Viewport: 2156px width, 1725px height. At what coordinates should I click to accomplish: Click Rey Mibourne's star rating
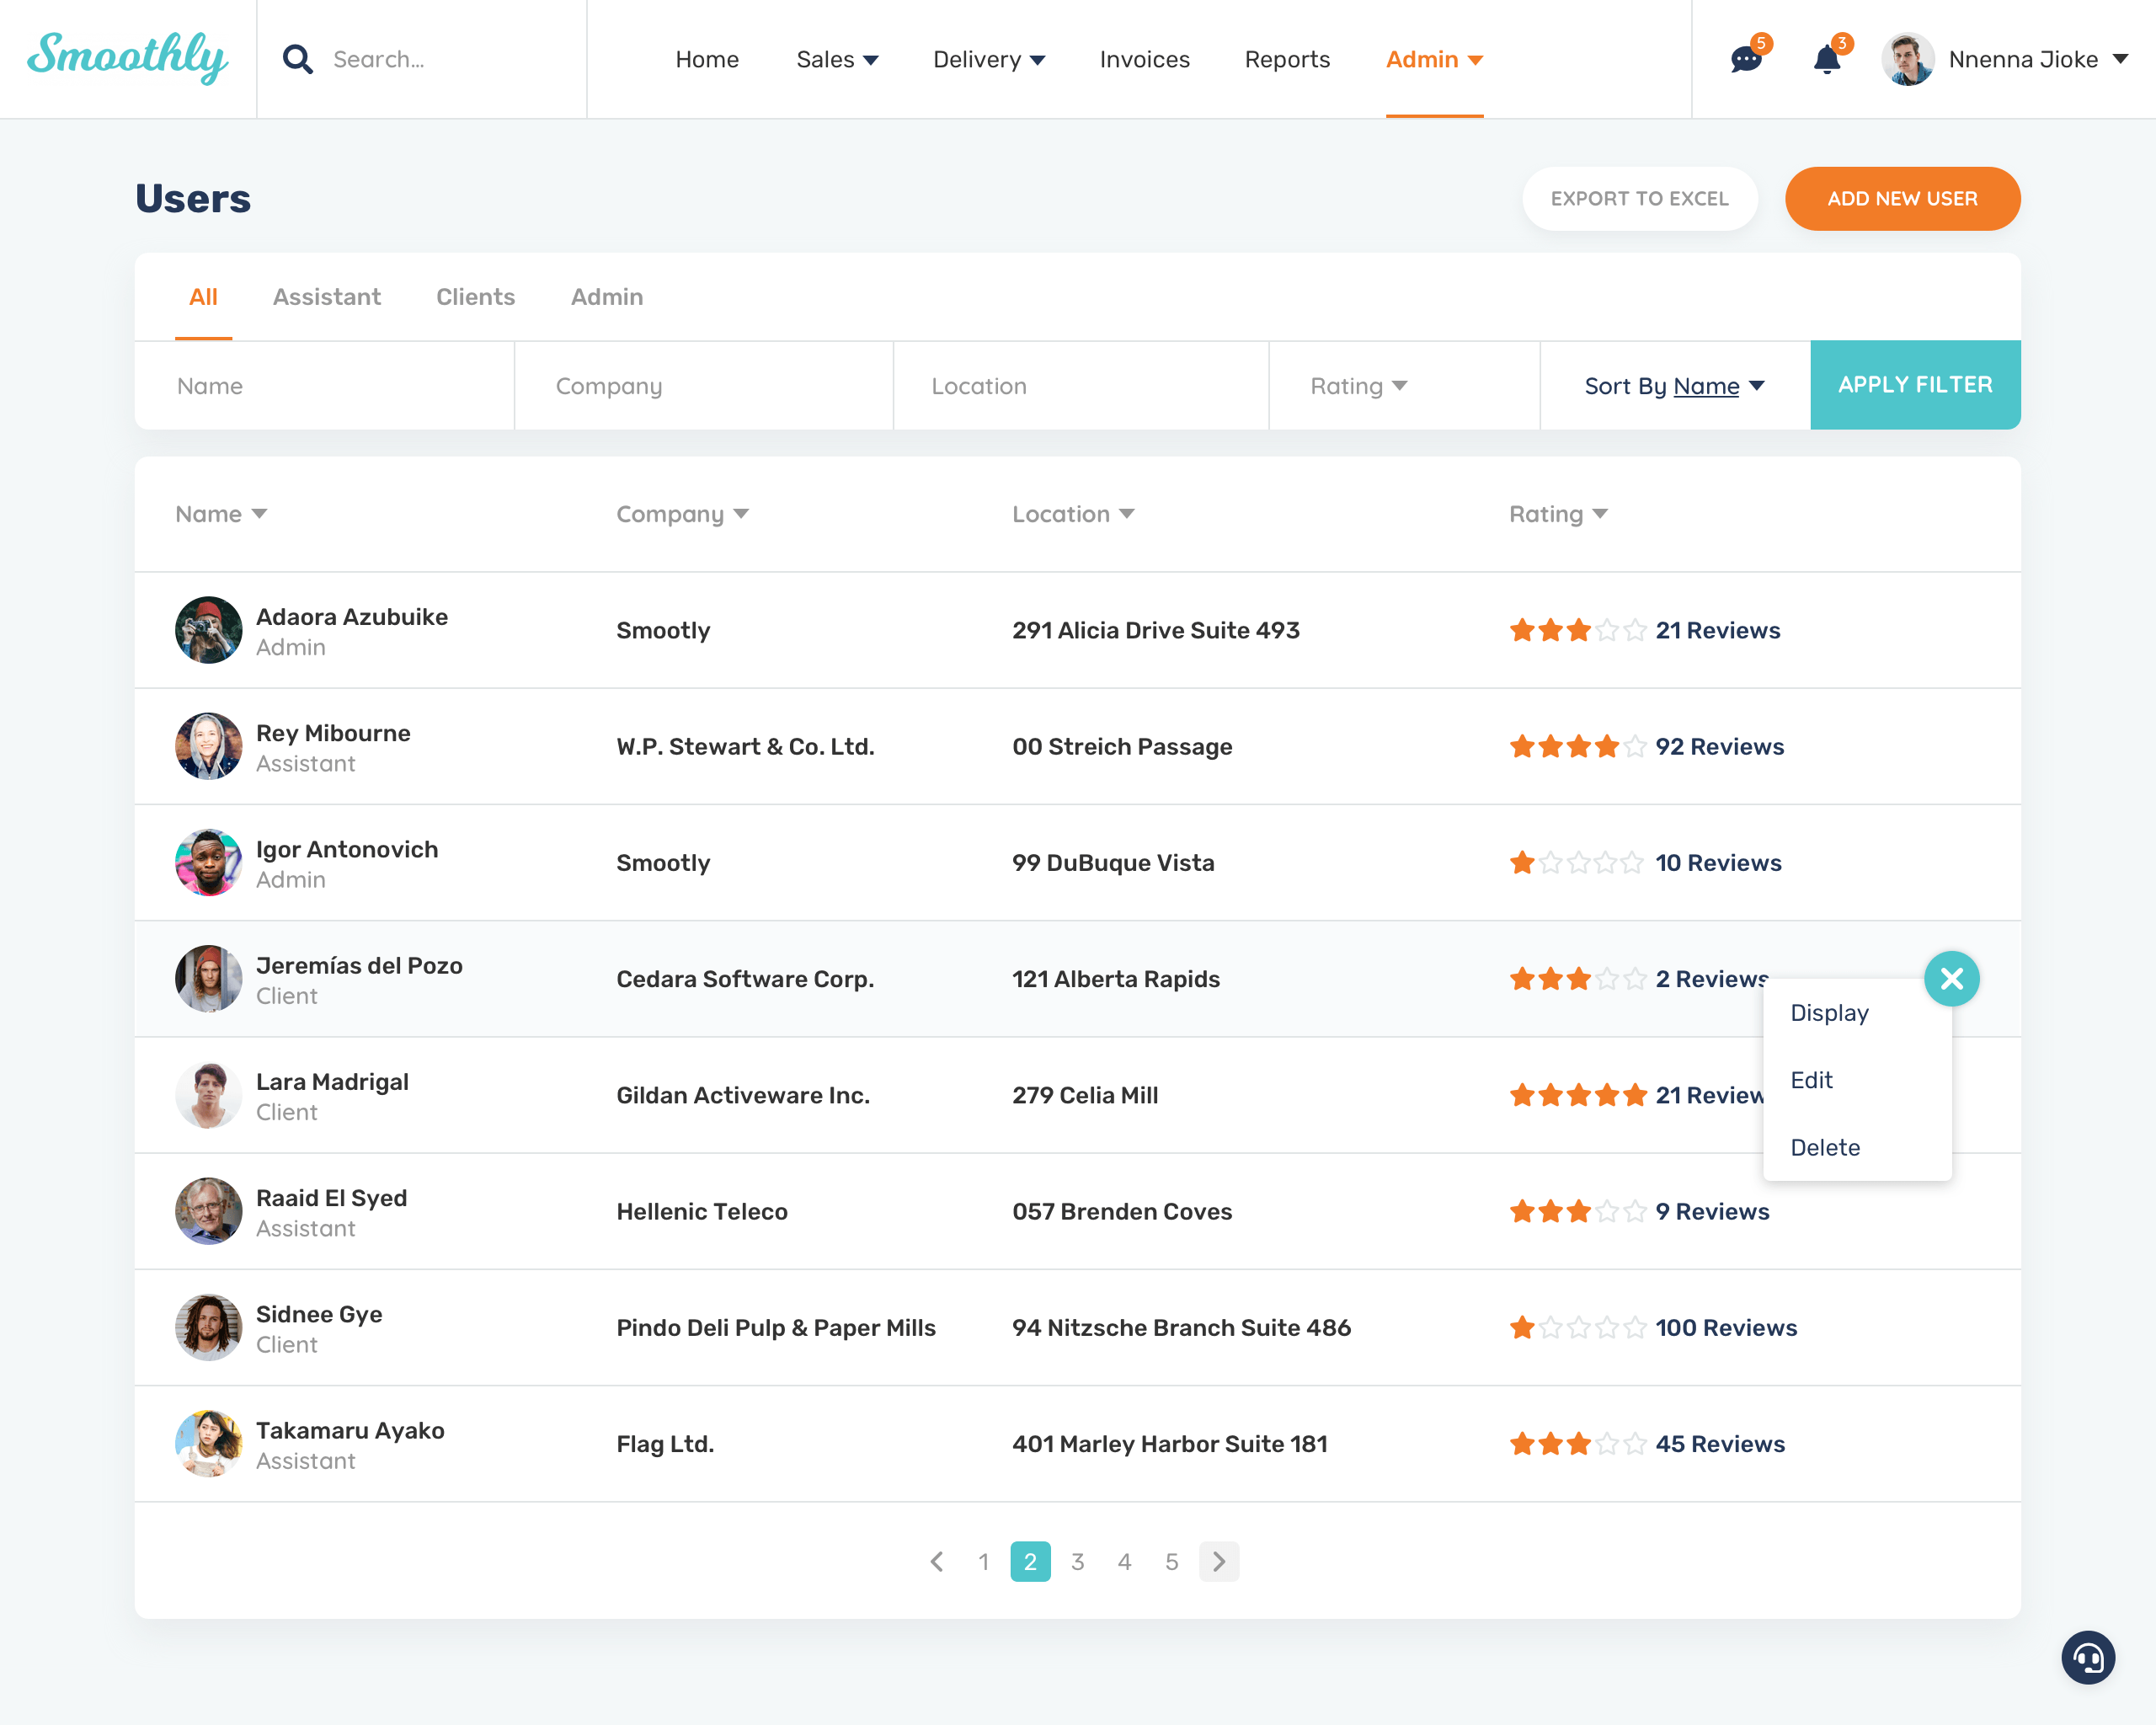click(x=1578, y=746)
